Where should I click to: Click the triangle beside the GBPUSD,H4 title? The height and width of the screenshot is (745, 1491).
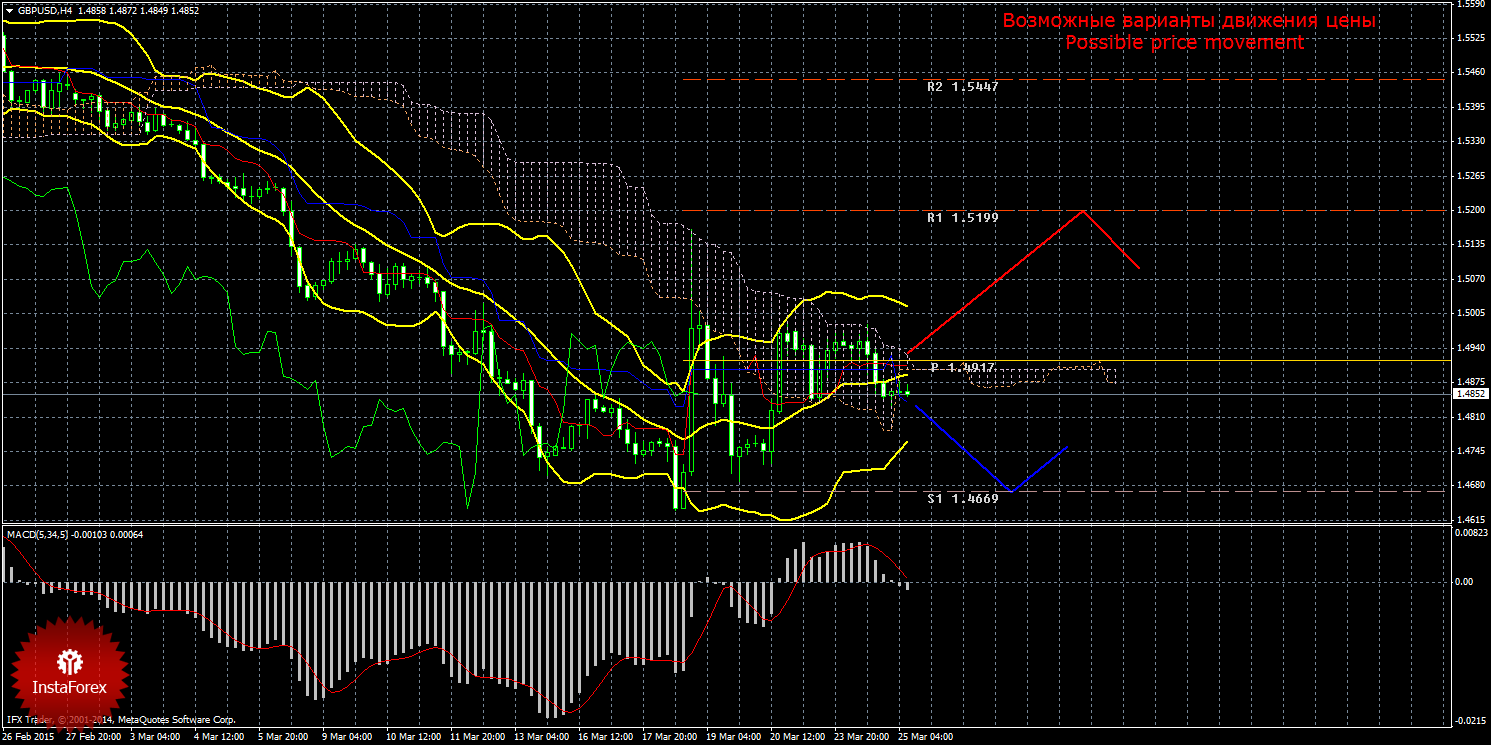point(8,10)
